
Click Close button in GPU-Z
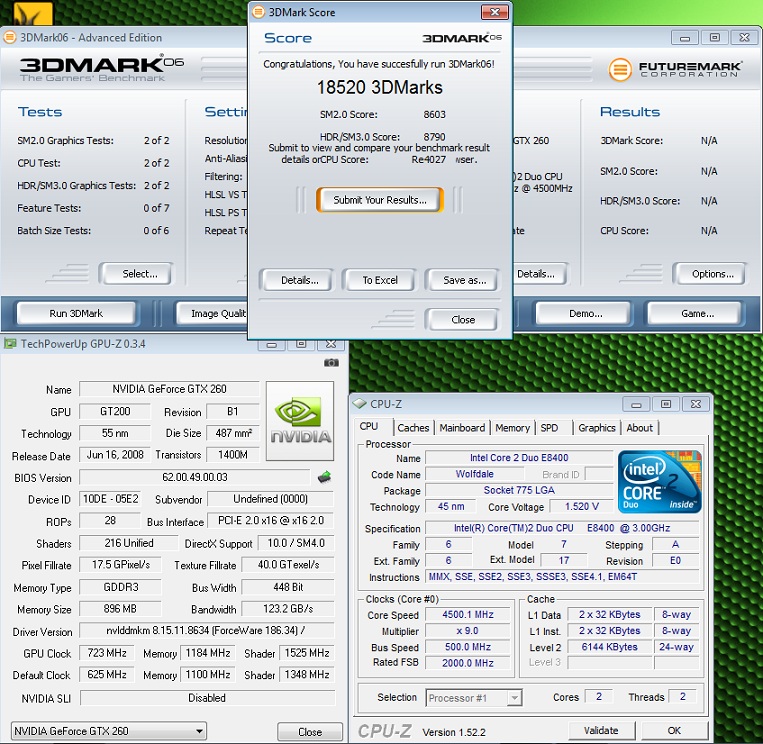click(310, 731)
